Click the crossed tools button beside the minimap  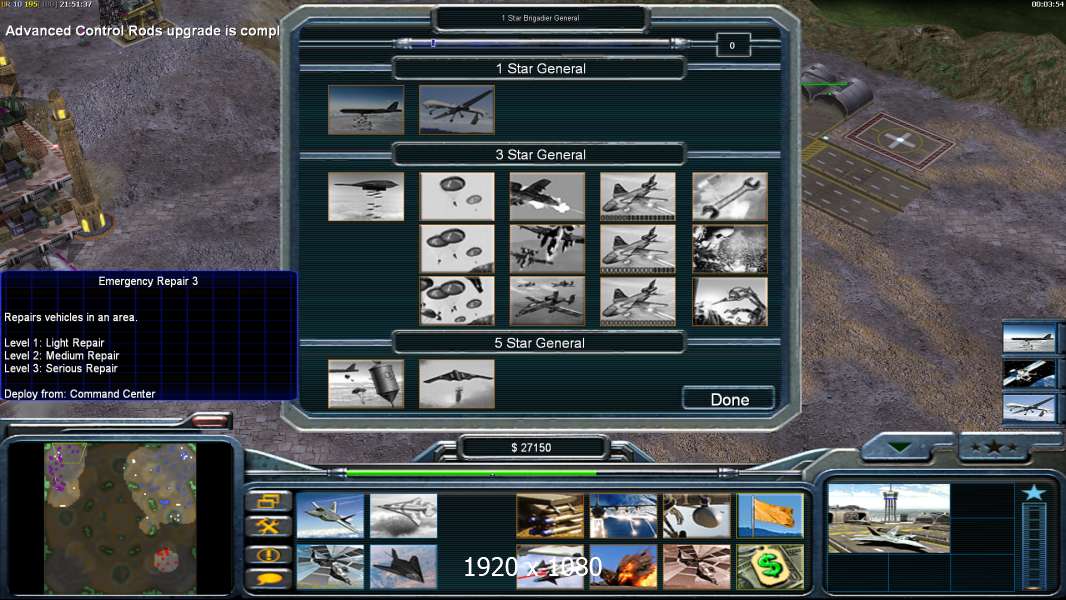point(269,526)
